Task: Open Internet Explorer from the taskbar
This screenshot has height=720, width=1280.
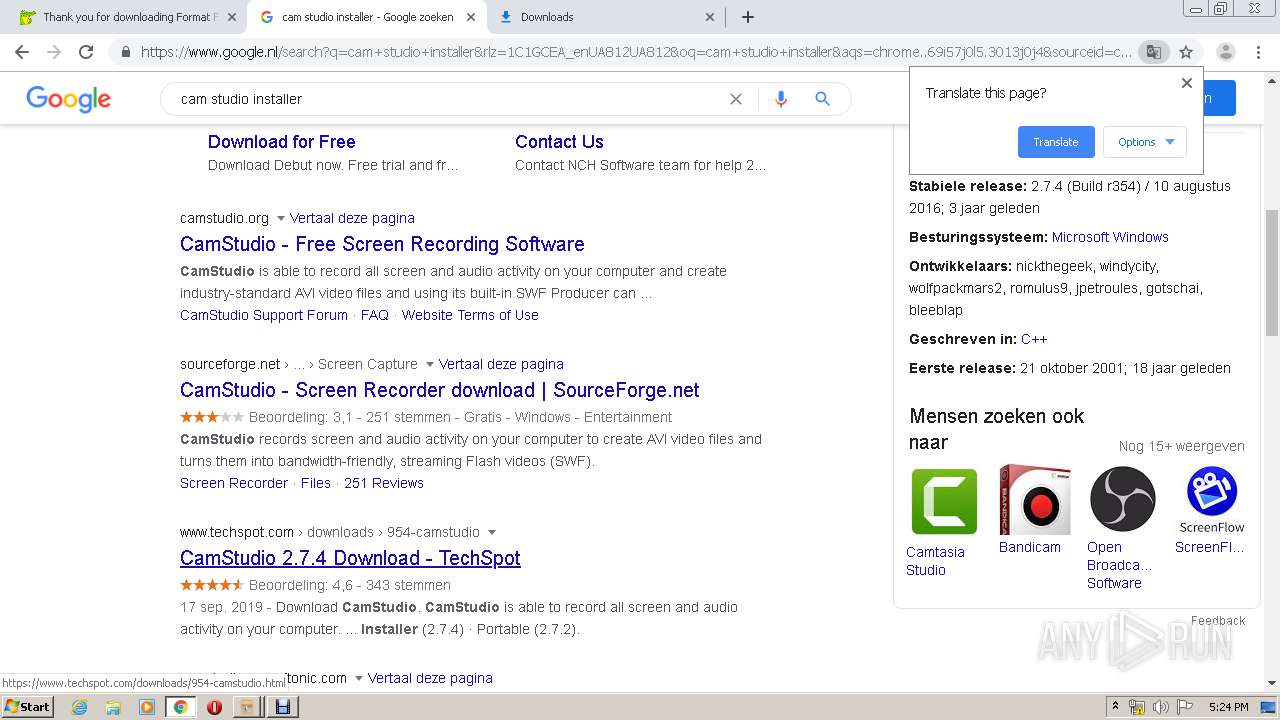Action: 79,707
